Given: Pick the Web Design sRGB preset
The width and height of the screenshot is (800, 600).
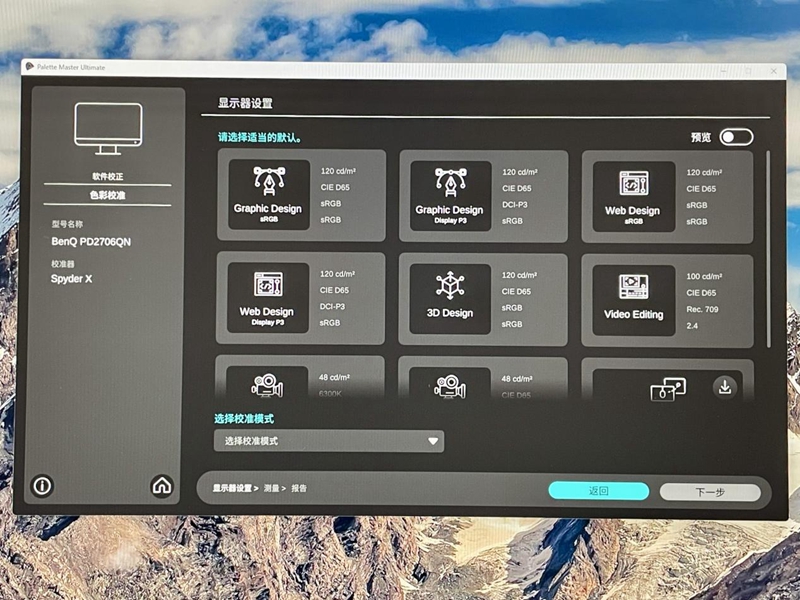Looking at the screenshot, I should (x=632, y=195).
